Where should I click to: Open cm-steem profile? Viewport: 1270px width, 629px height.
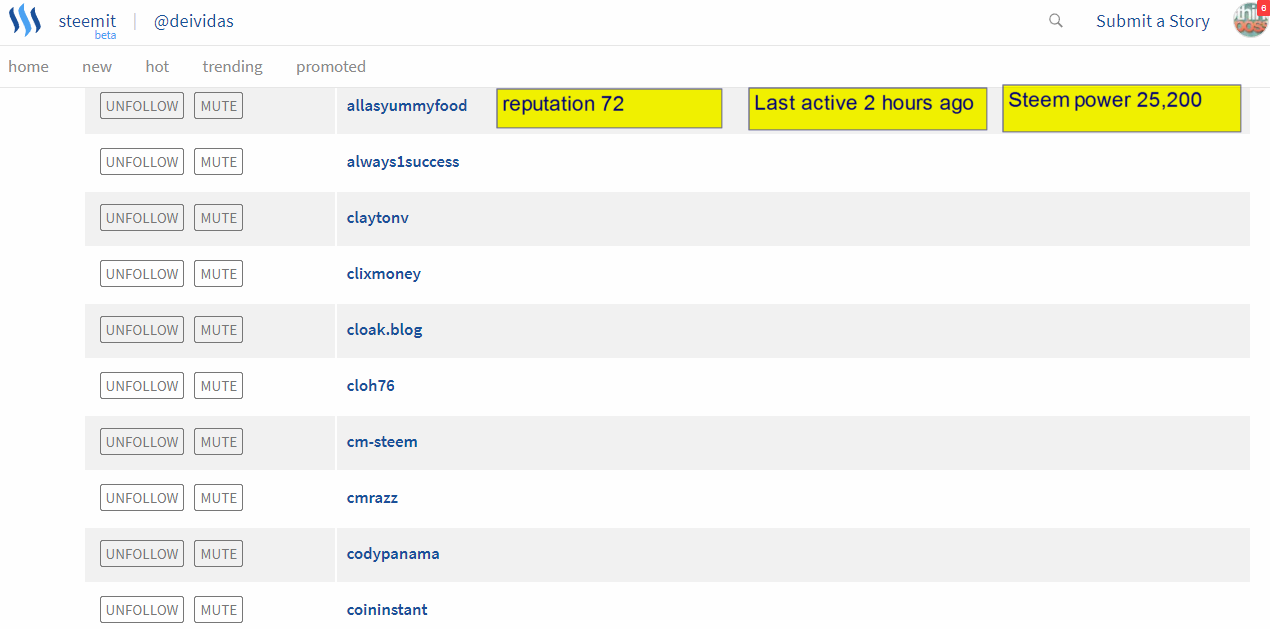(x=382, y=441)
